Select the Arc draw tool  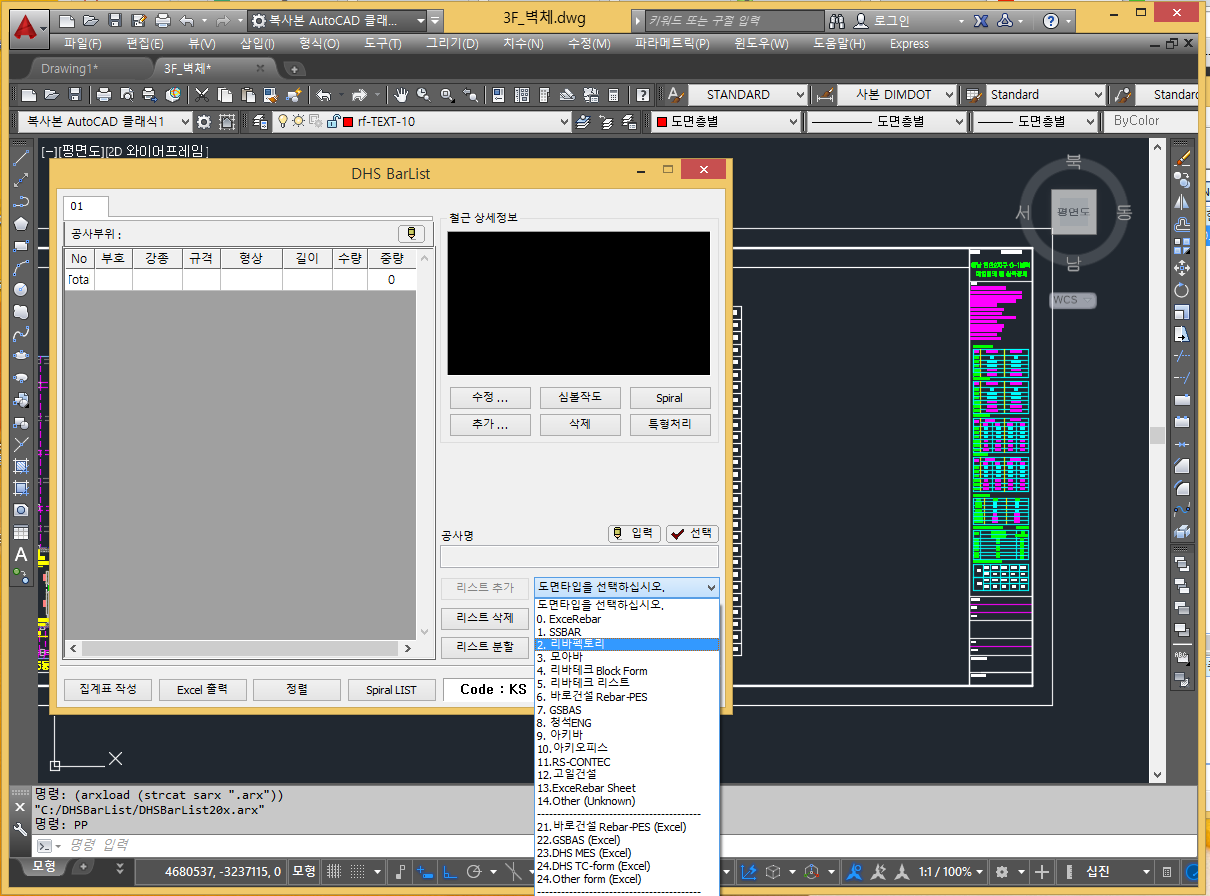[21, 268]
